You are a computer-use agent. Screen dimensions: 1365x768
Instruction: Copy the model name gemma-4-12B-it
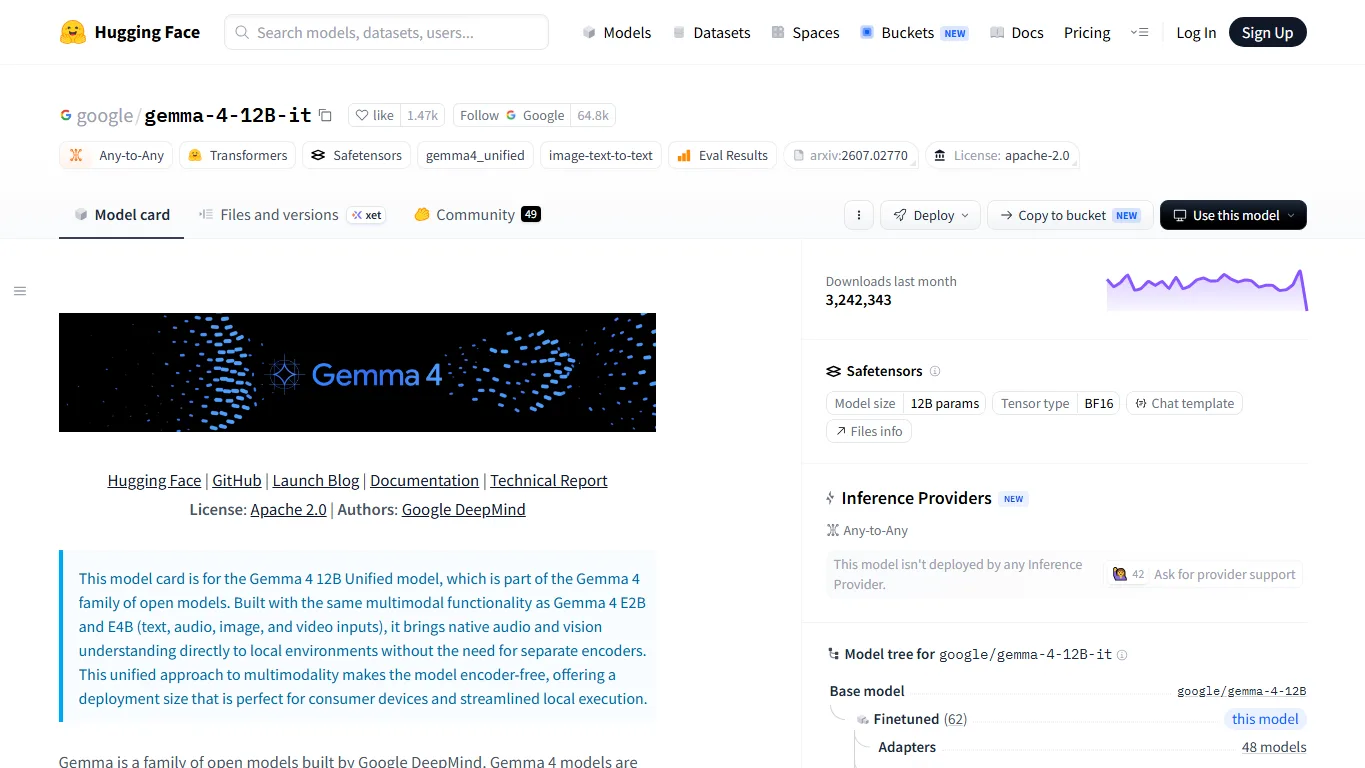tap(325, 115)
